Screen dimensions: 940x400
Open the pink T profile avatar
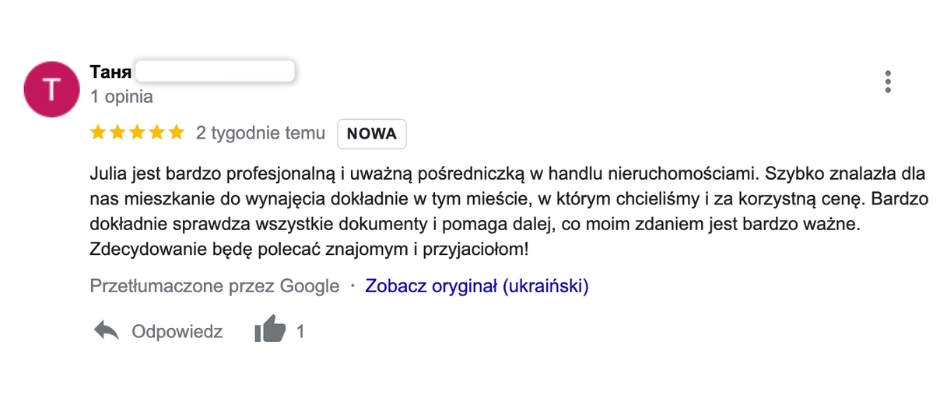tap(52, 89)
